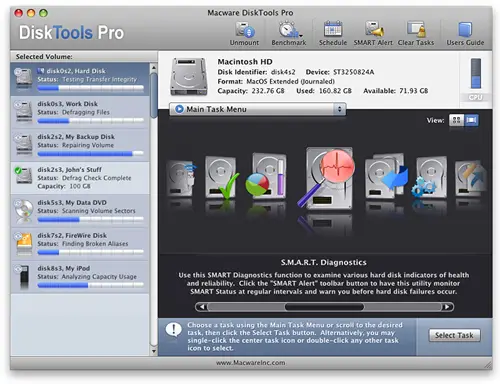Click the Capacity: 232.76 GB text
Screen dimensions: 500x384
251,91
